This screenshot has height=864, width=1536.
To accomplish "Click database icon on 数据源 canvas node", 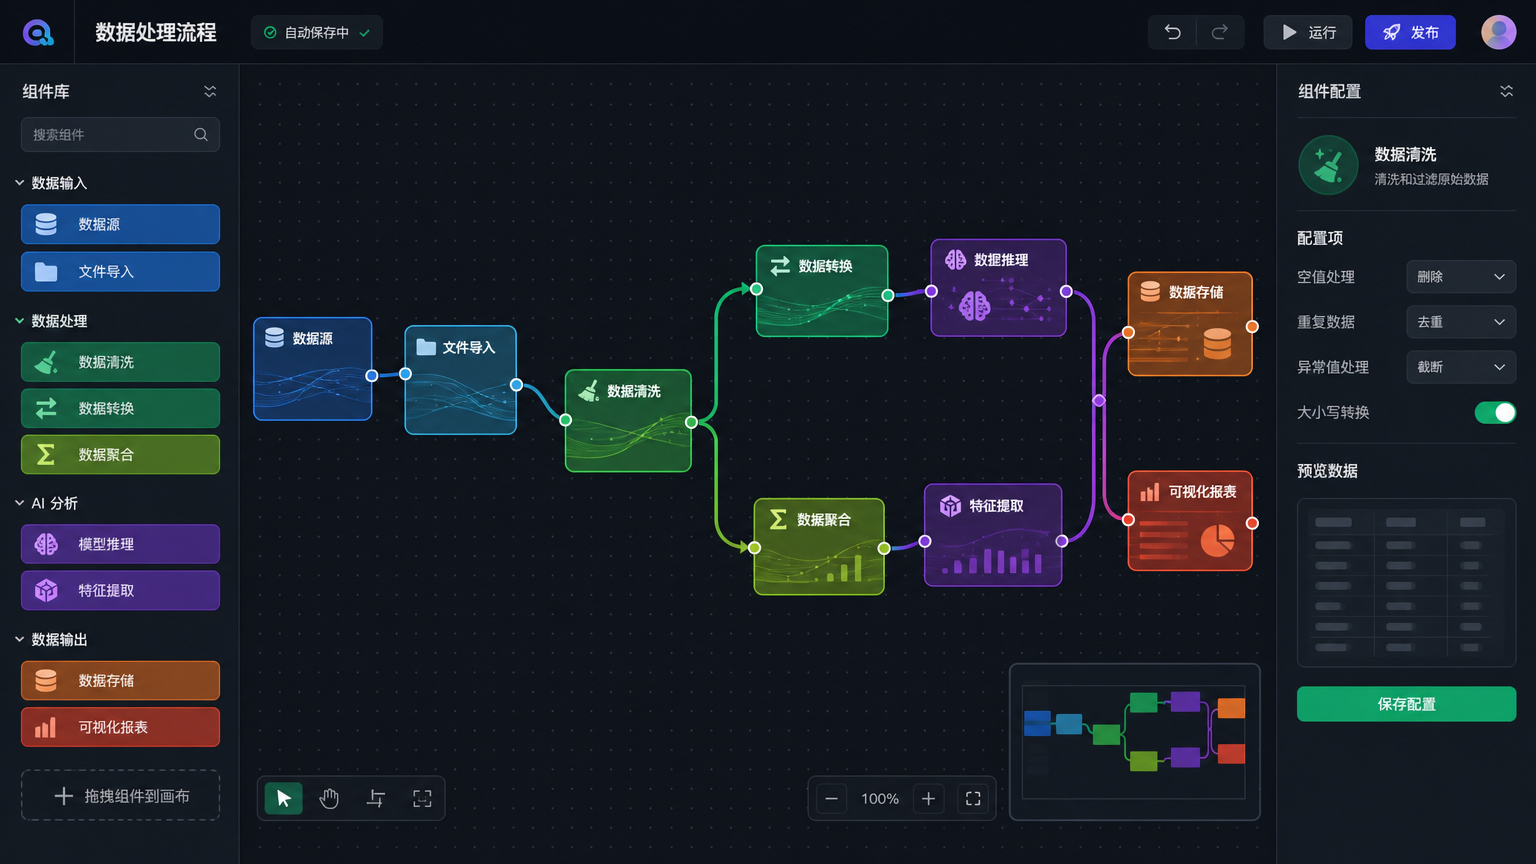I will pos(274,338).
